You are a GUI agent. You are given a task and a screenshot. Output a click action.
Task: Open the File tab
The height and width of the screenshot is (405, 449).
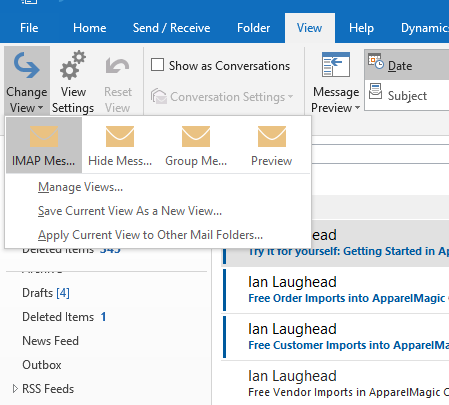pos(29,28)
